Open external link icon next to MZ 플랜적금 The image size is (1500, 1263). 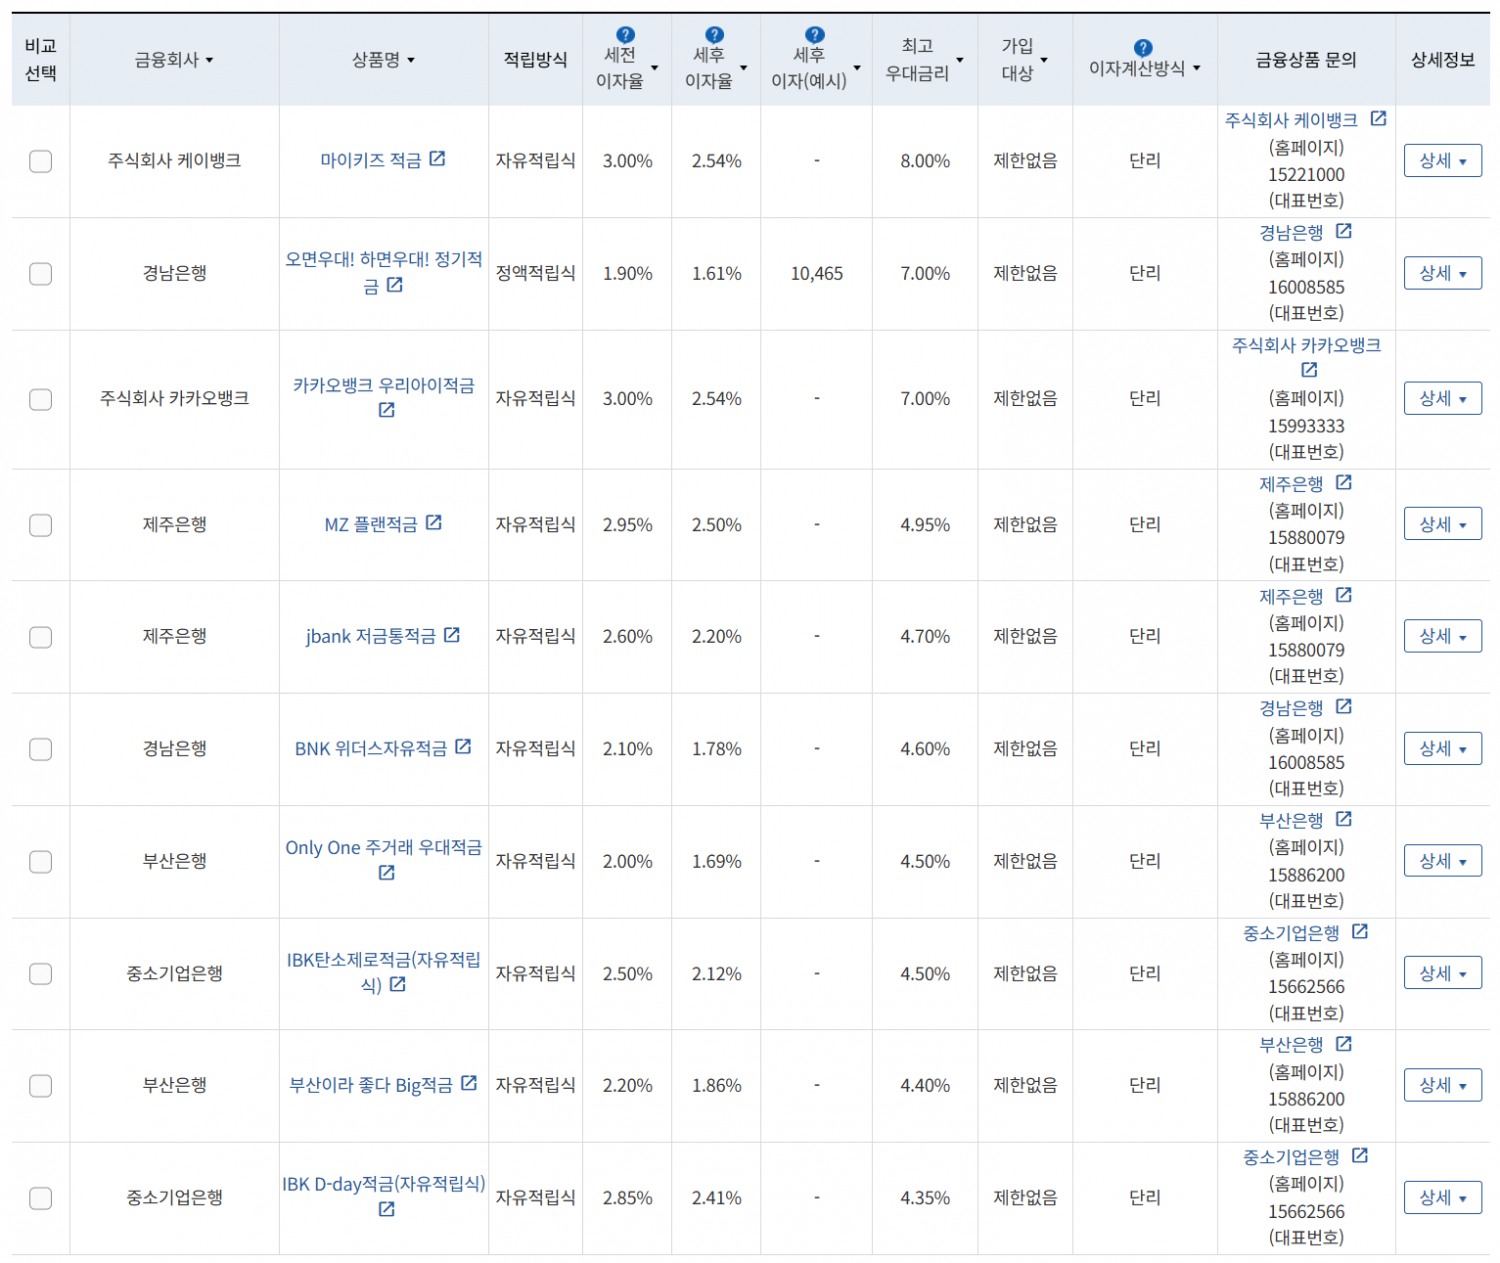click(433, 523)
